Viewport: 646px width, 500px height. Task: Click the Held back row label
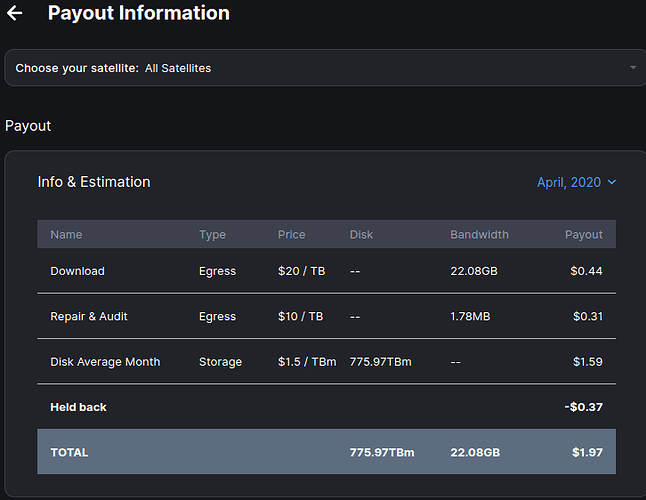pyautogui.click(x=78, y=407)
